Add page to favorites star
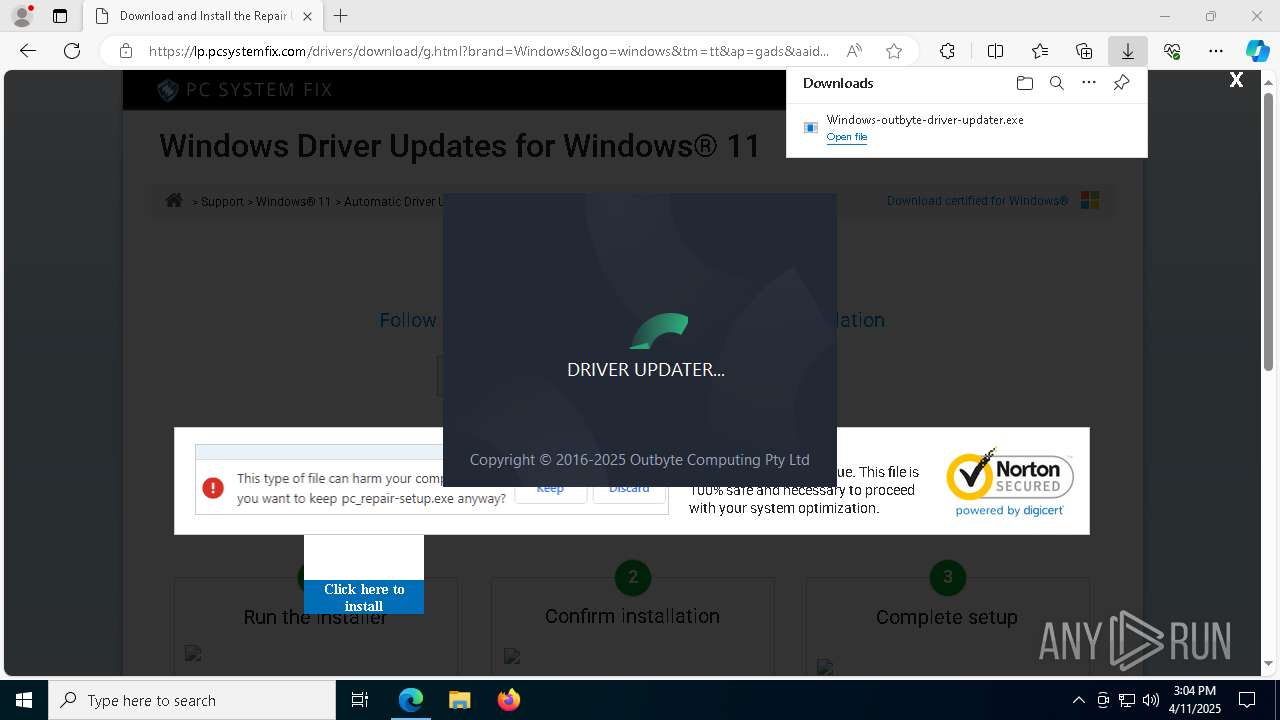1280x720 pixels. pos(894,51)
